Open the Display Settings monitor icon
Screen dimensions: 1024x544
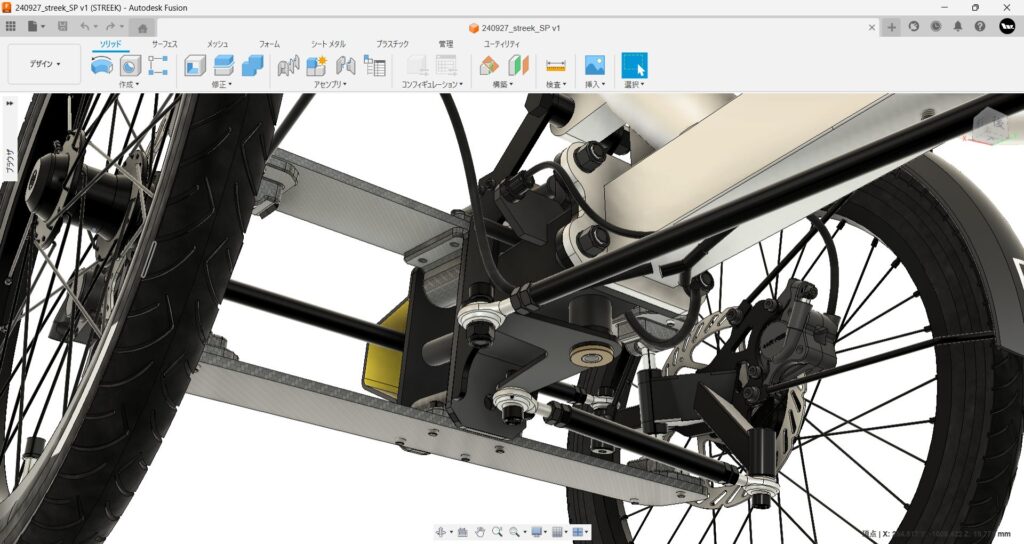pos(537,532)
